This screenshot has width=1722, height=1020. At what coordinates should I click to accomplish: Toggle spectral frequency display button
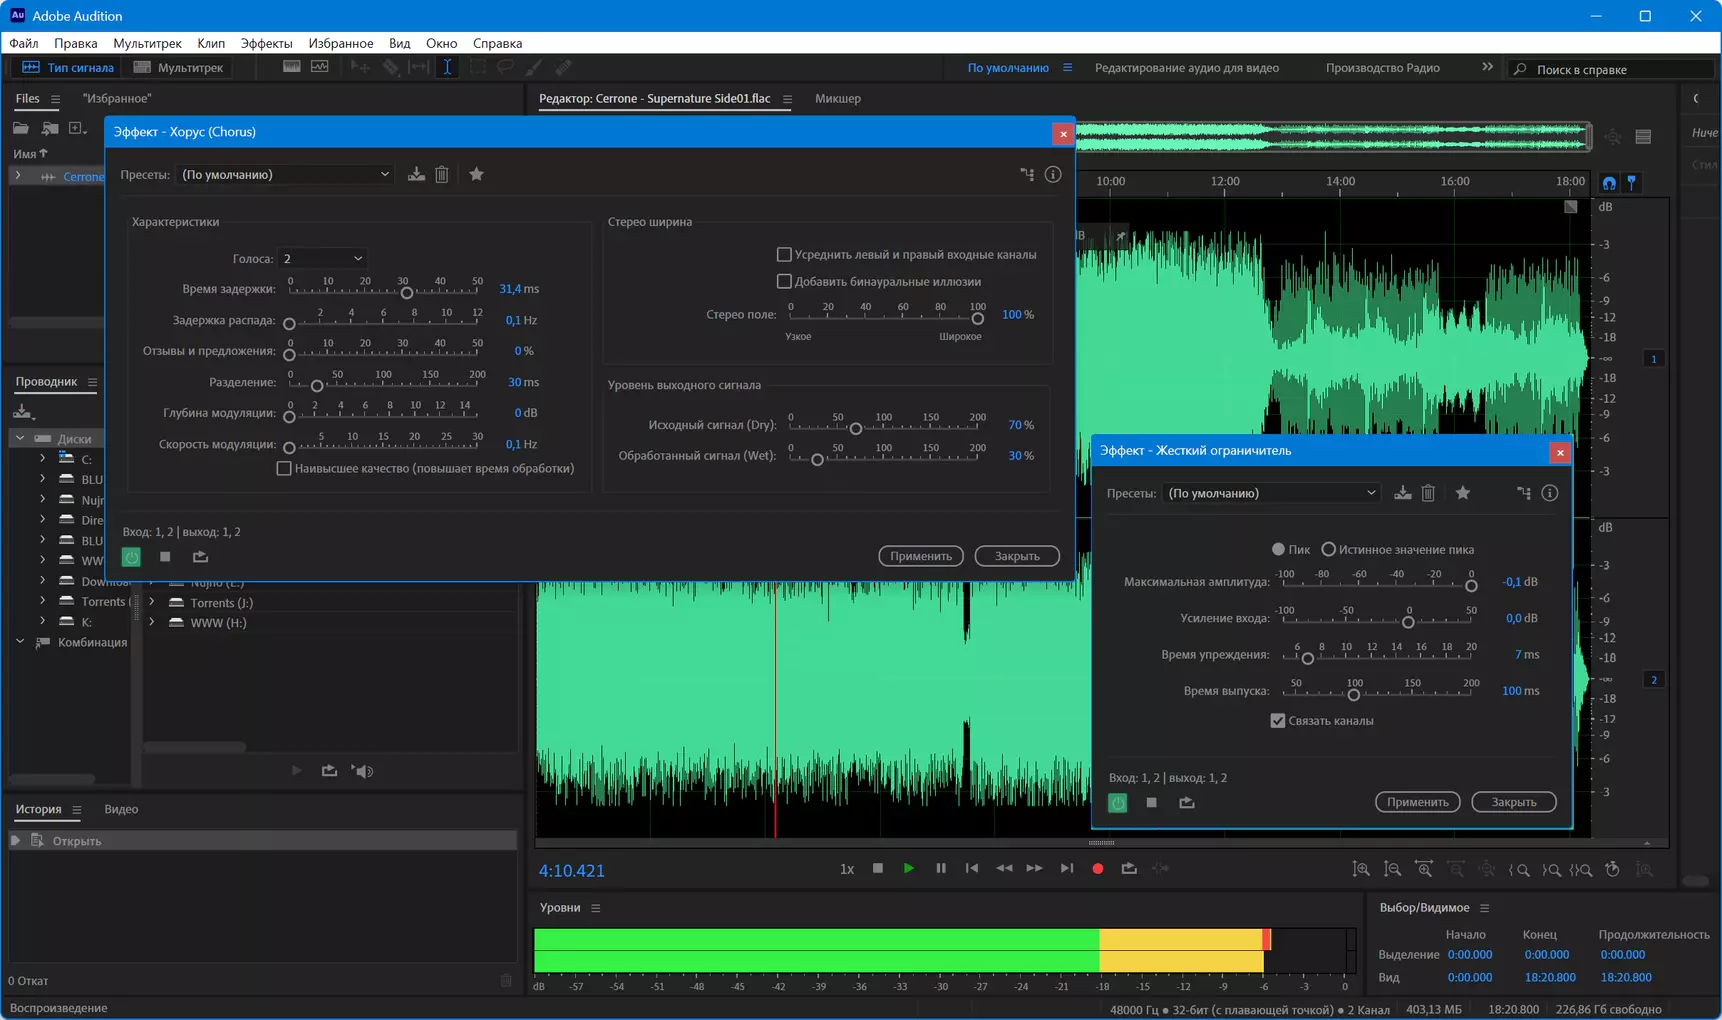point(291,67)
